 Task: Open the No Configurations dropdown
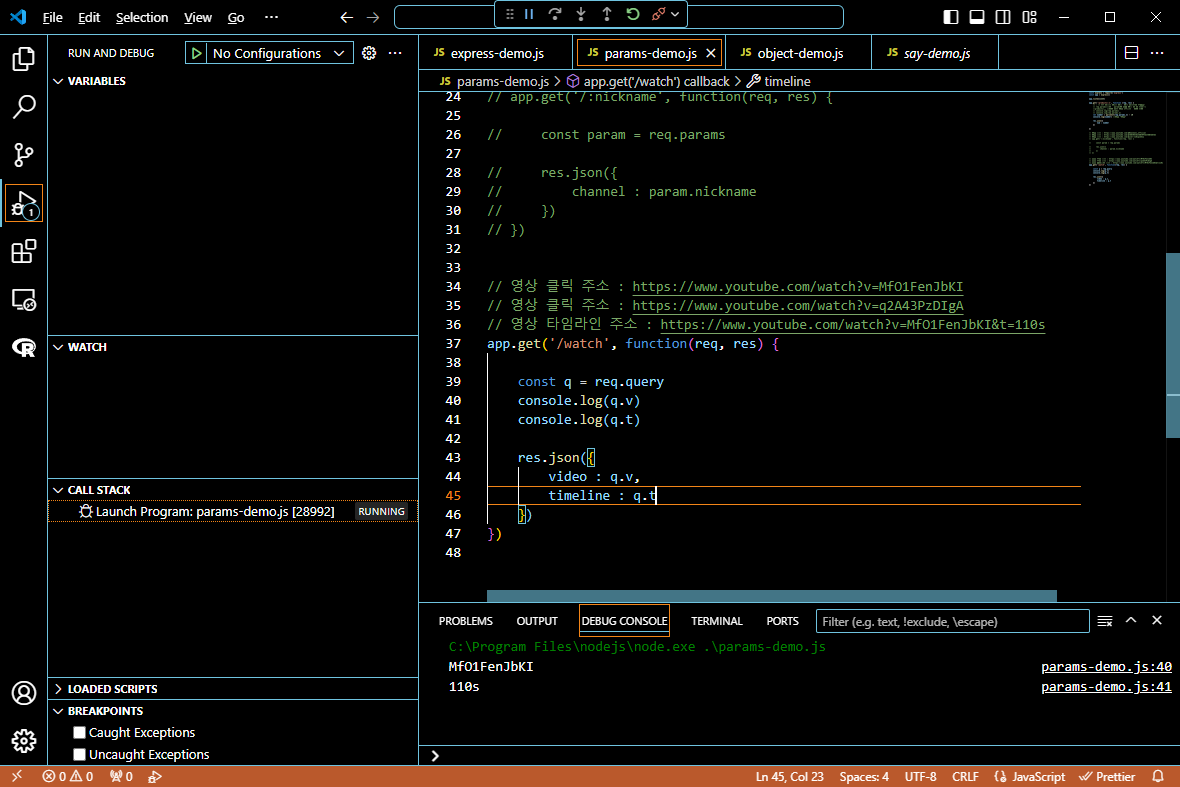click(278, 53)
